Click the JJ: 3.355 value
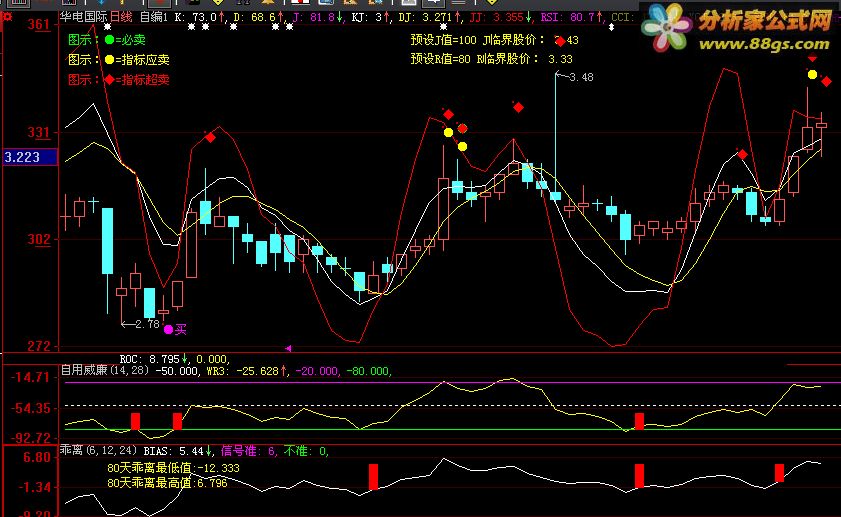Screen dimensions: 841x517 (500, 17)
